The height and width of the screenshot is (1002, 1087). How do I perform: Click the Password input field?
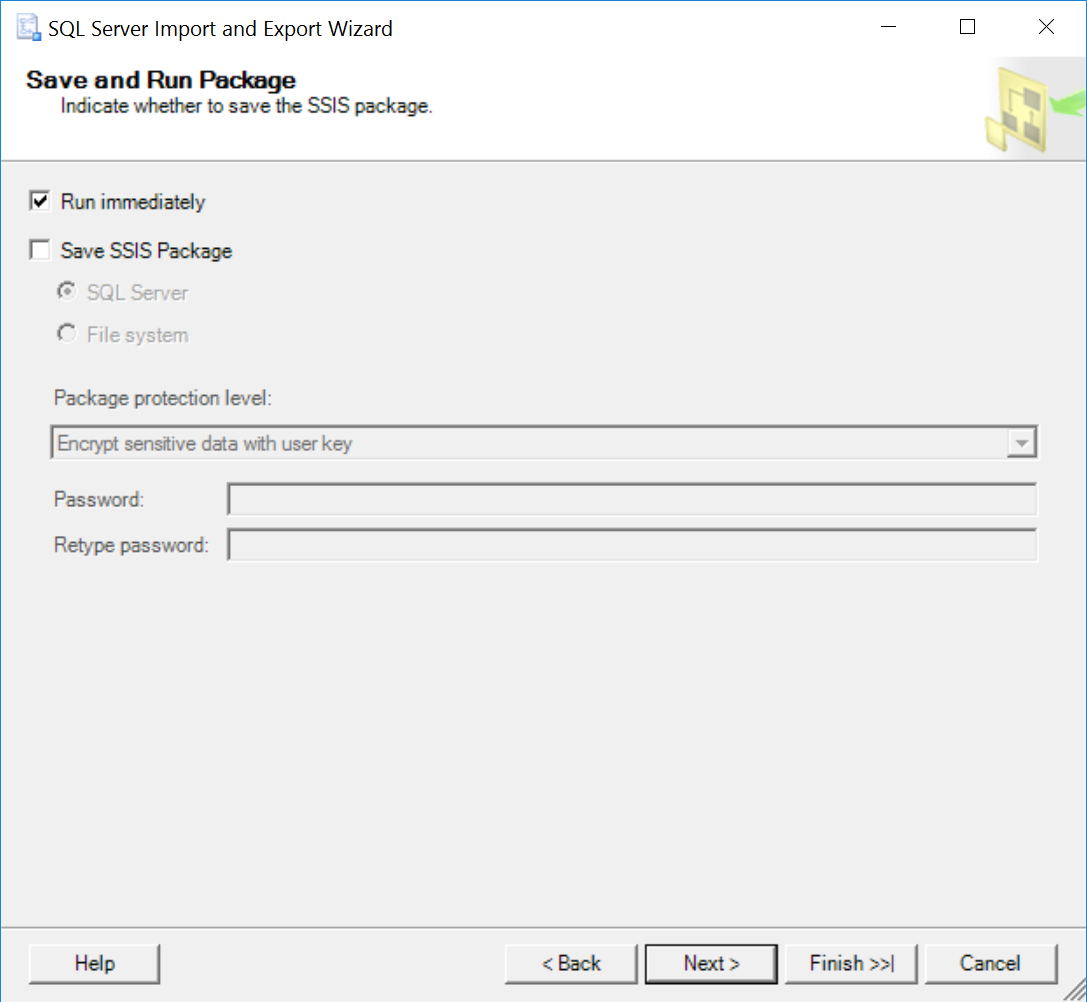[x=632, y=499]
